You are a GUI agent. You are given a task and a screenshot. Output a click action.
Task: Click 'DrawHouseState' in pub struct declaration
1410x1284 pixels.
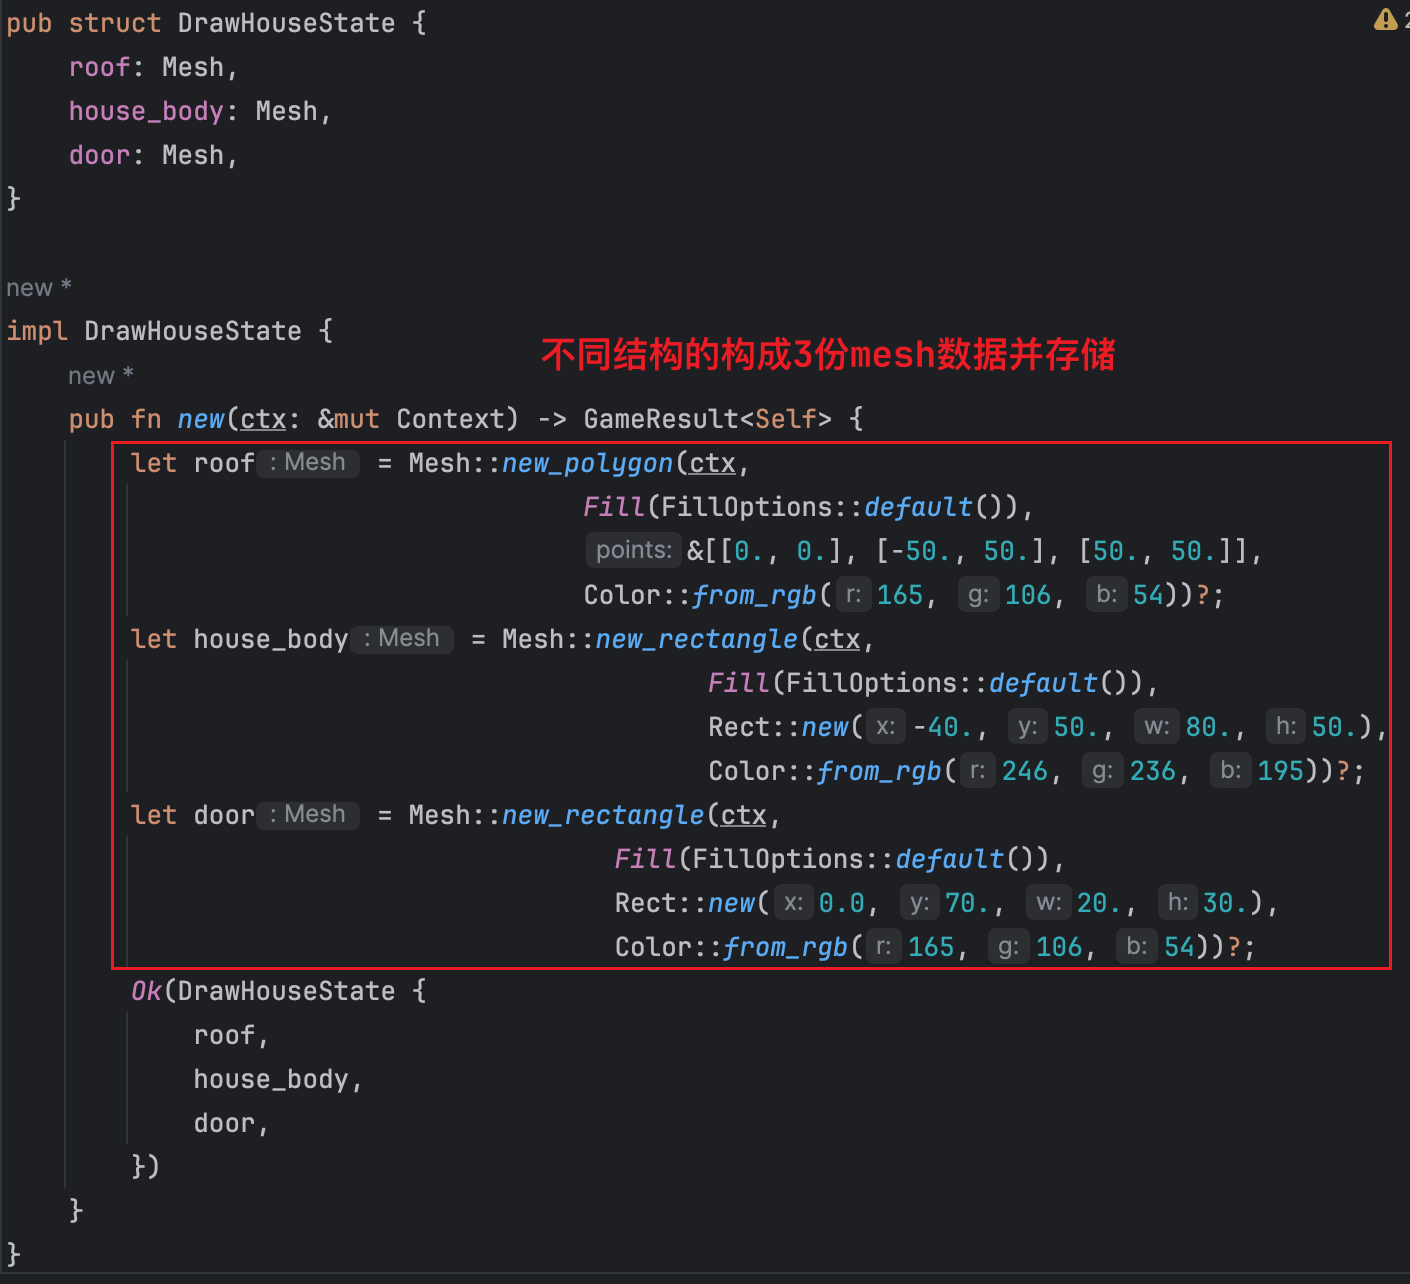click(x=286, y=23)
